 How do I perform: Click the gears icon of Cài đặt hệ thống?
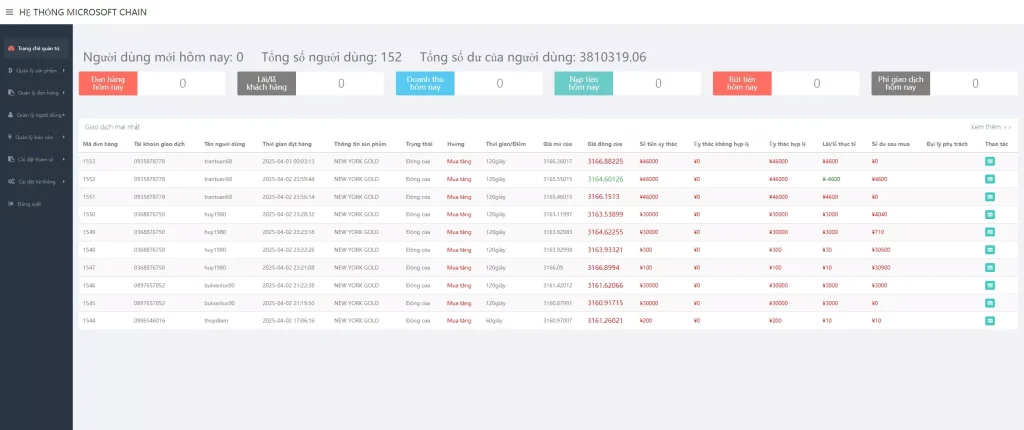11,182
